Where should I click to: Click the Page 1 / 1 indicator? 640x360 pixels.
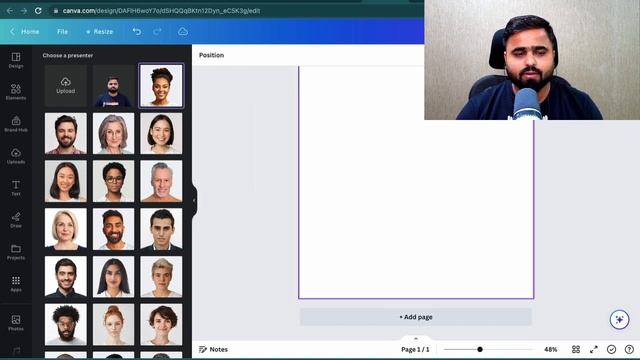(x=415, y=349)
